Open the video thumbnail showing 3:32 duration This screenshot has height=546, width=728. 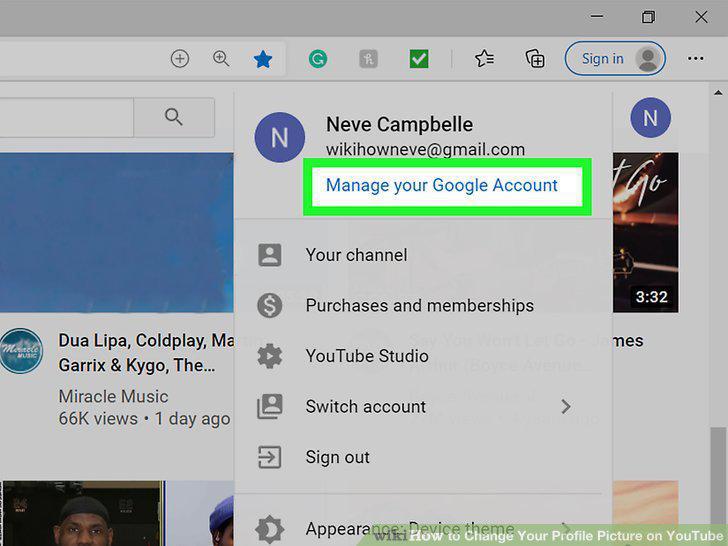pyautogui.click(x=645, y=233)
